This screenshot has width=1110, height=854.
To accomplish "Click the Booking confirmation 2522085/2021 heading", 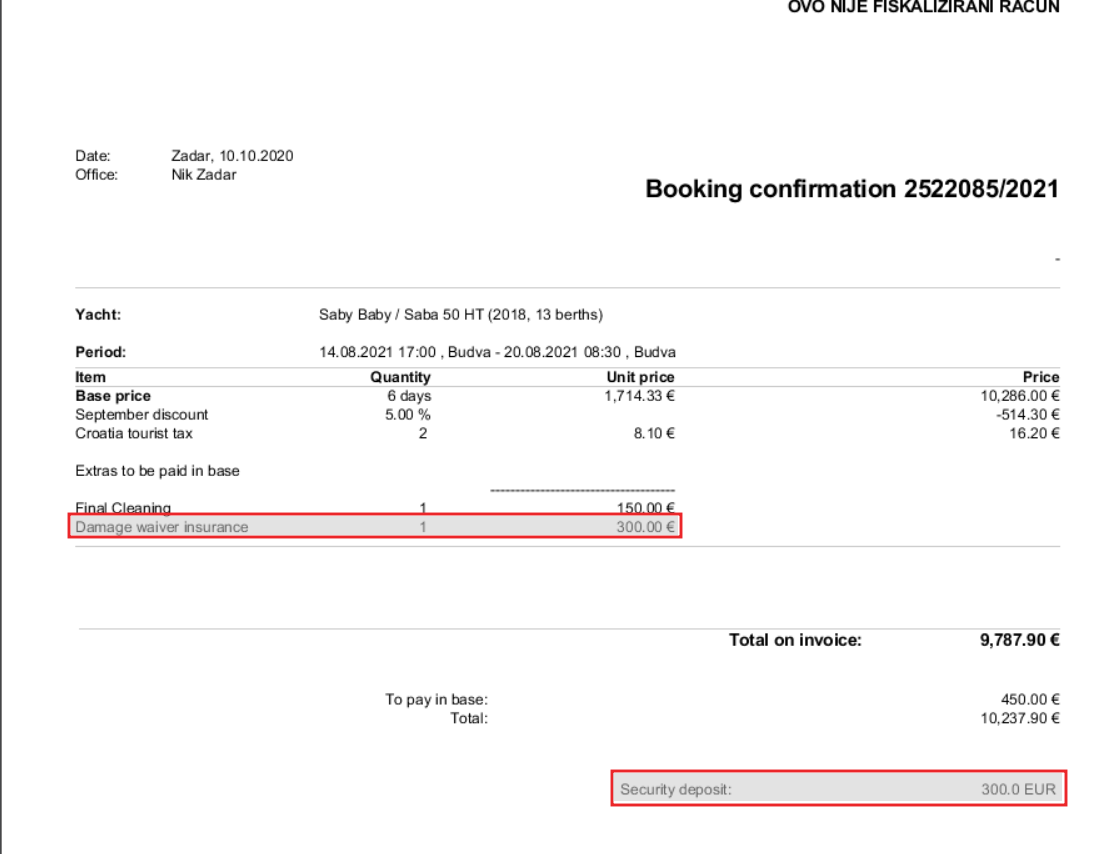I will pos(852,189).
